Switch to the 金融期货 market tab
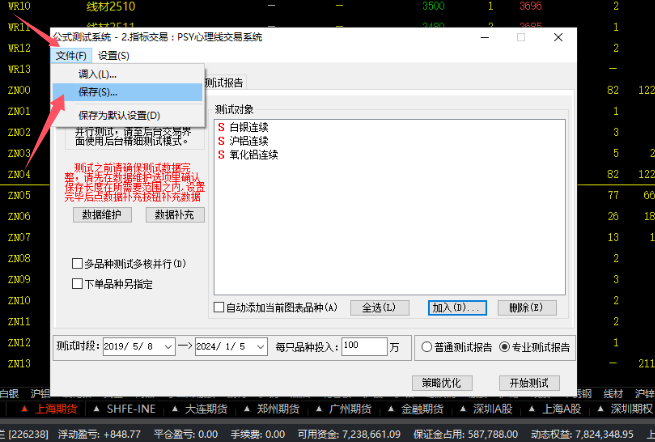655x442 pixels. point(422,409)
